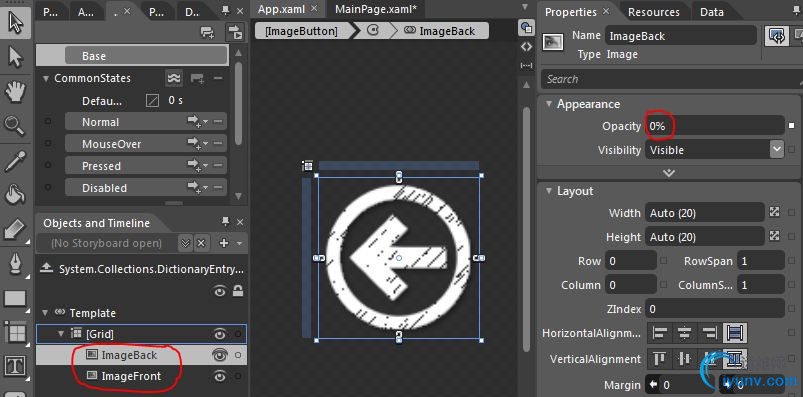This screenshot has width=803, height=397.
Task: Select the Eyedropper tool
Action: (15, 160)
